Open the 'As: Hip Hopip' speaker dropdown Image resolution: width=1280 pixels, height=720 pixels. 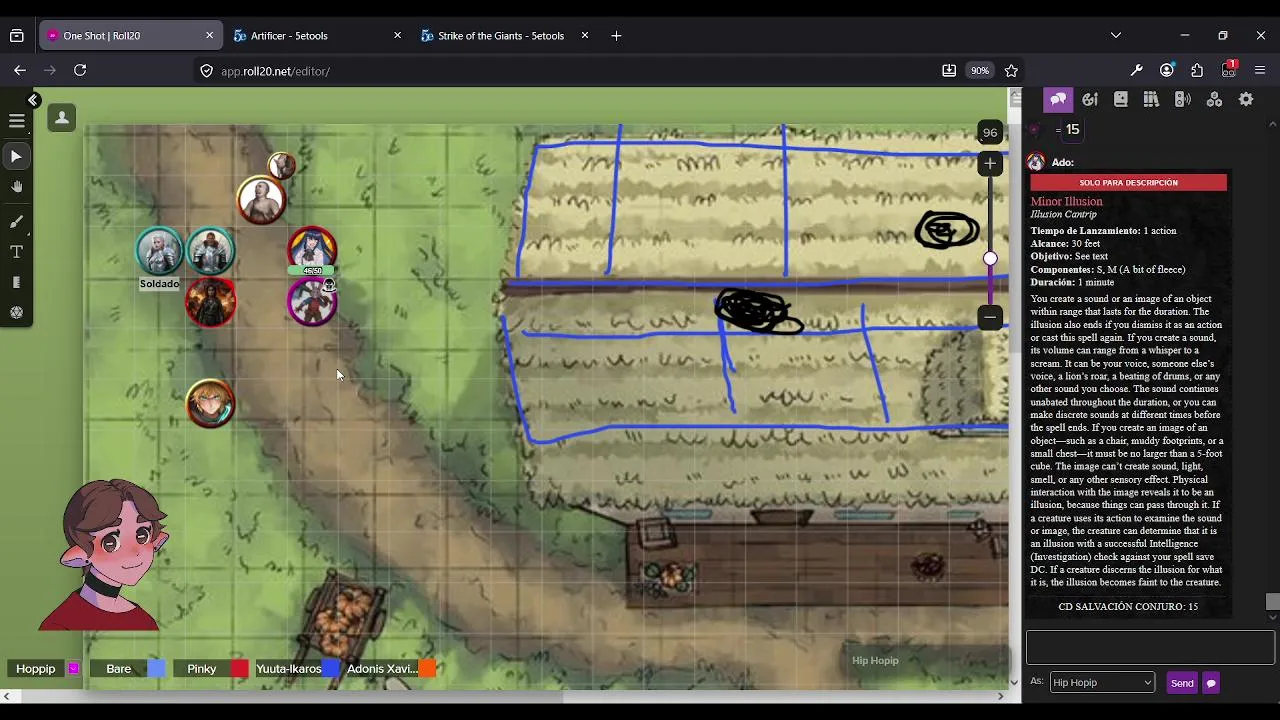(1102, 682)
